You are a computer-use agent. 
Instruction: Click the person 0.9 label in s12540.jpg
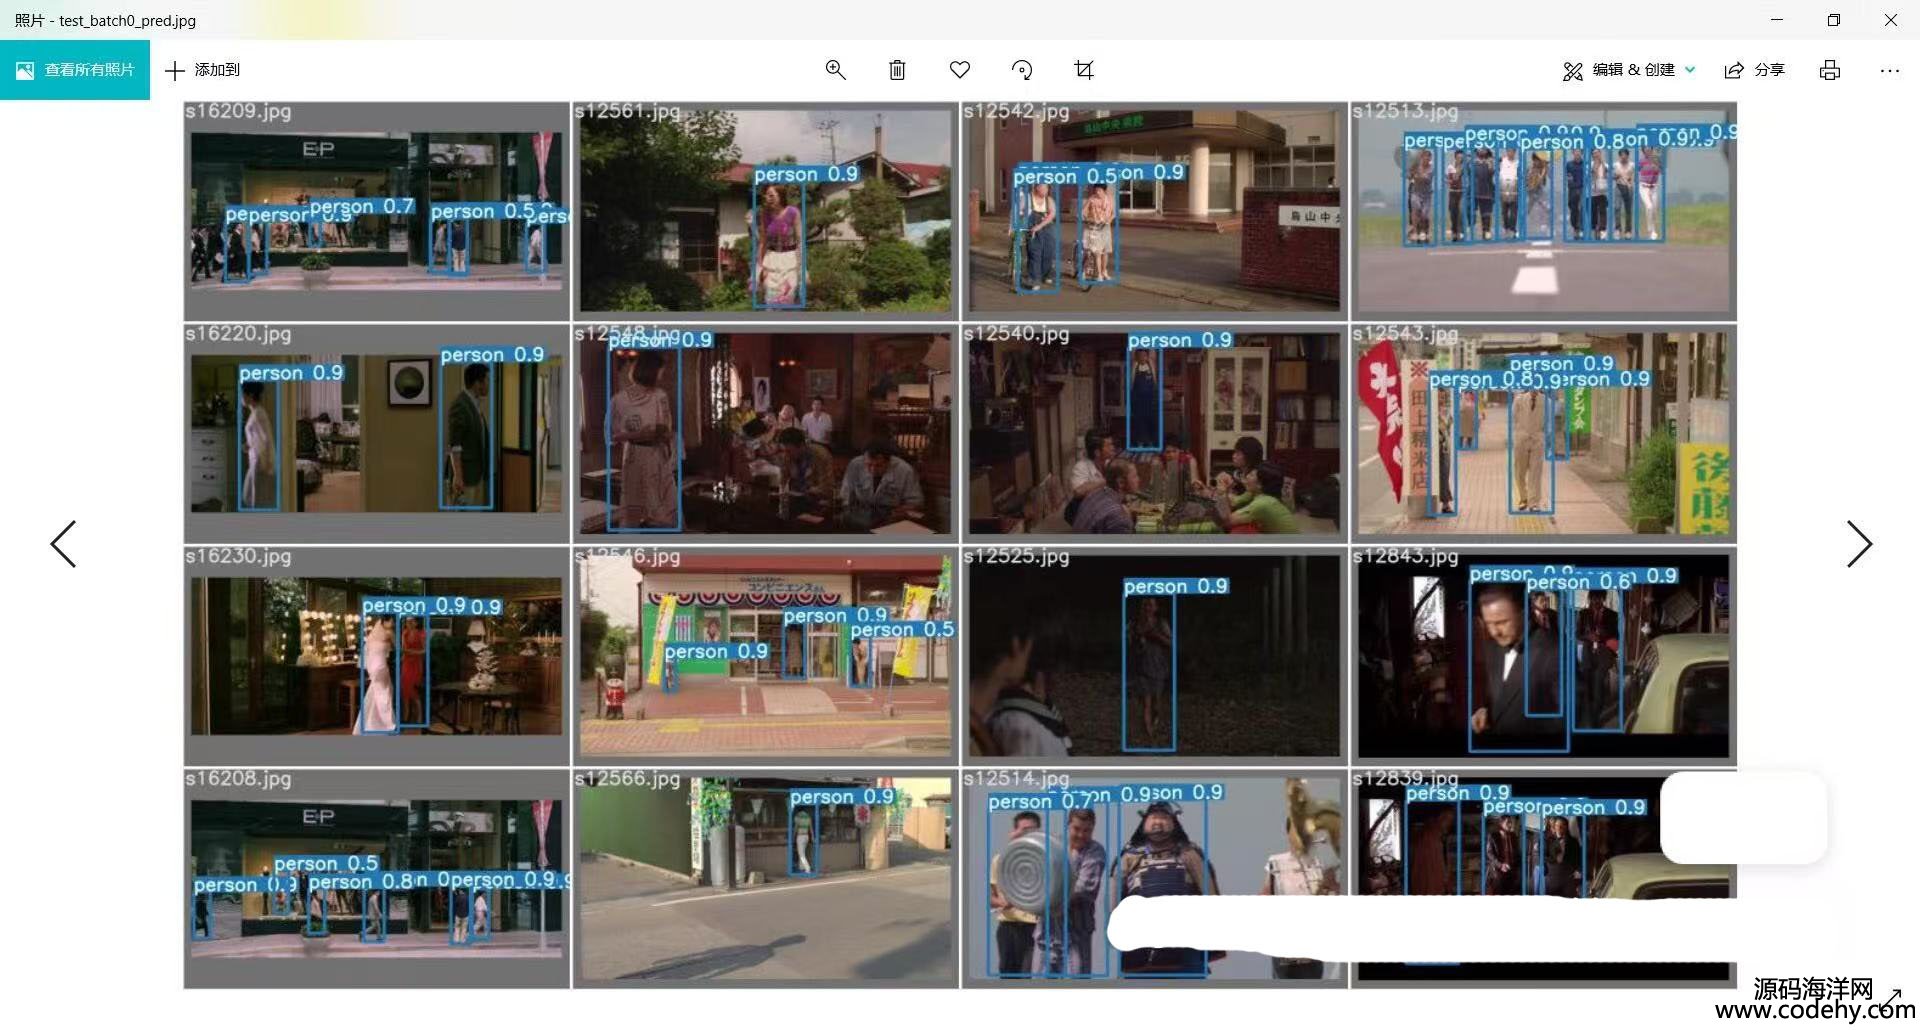1180,340
